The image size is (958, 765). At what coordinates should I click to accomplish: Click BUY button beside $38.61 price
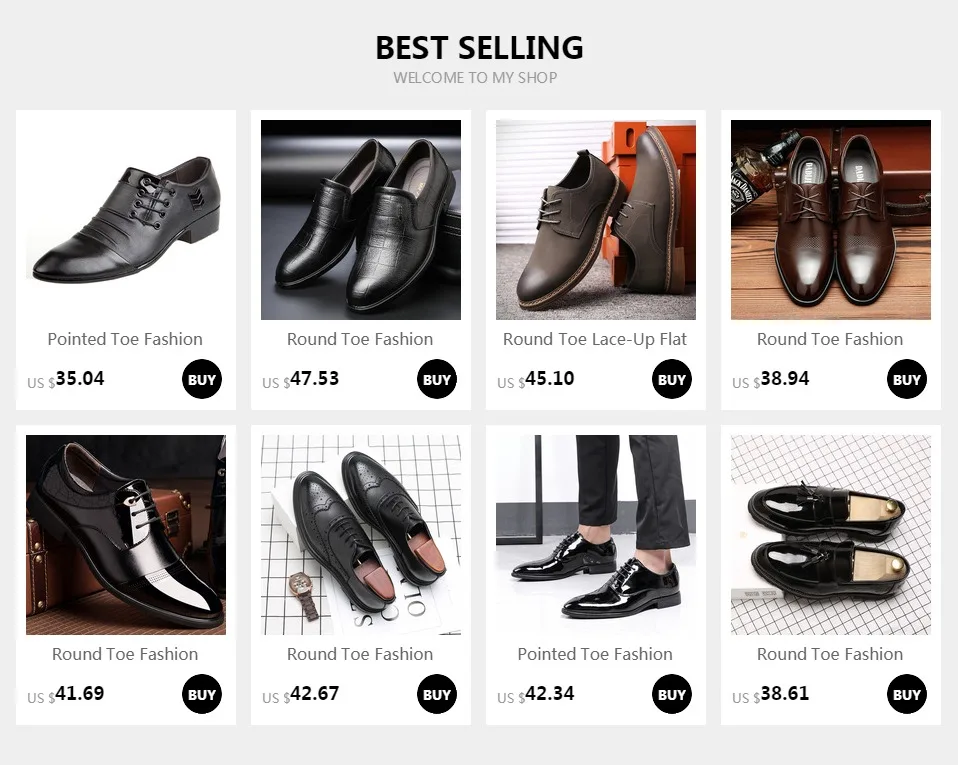(907, 695)
